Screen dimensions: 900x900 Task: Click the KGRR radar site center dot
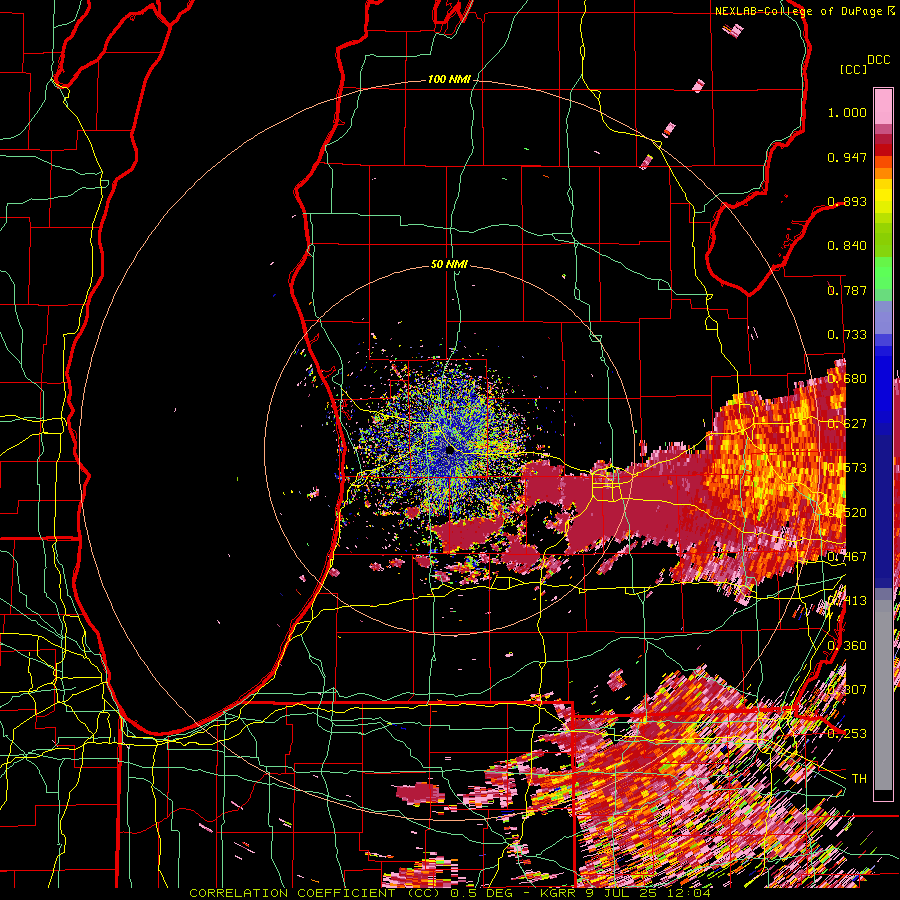point(450,451)
